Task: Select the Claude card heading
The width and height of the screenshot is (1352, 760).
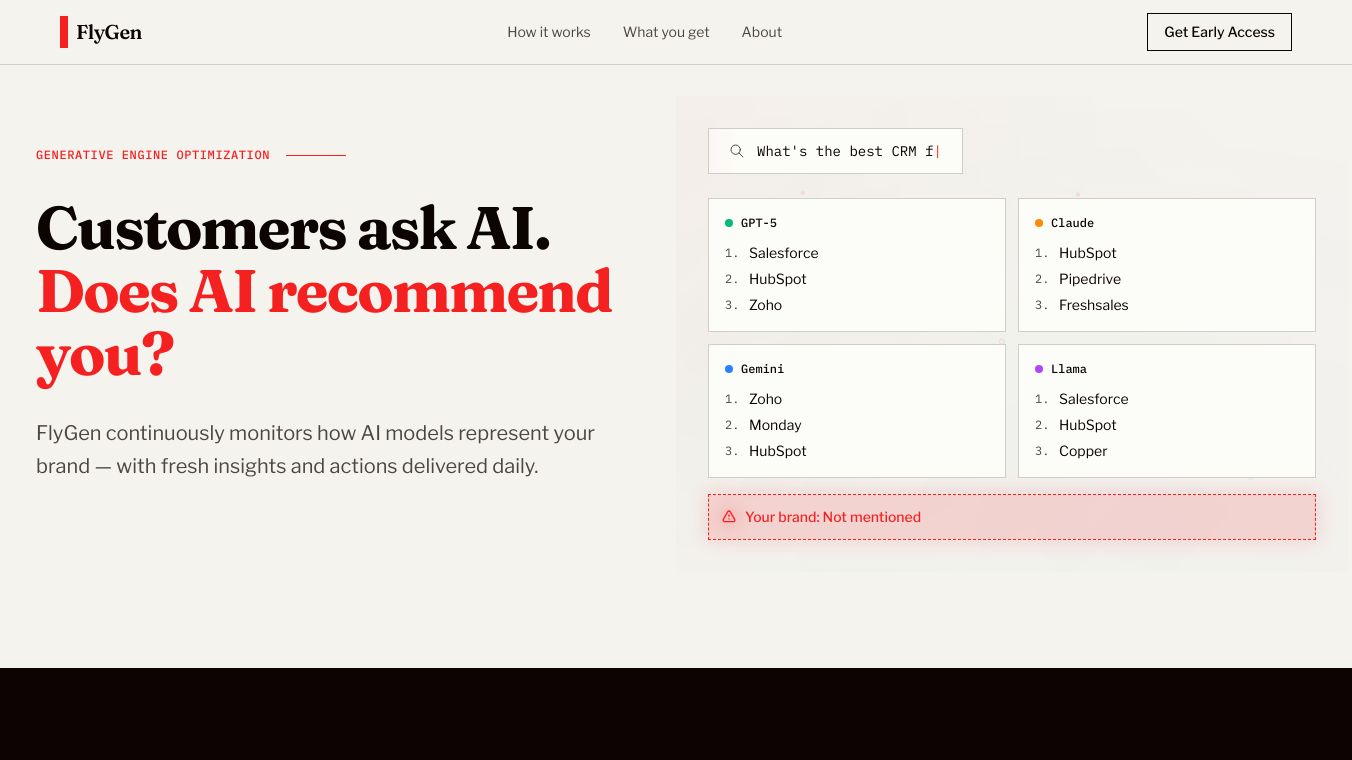Action: point(1072,223)
